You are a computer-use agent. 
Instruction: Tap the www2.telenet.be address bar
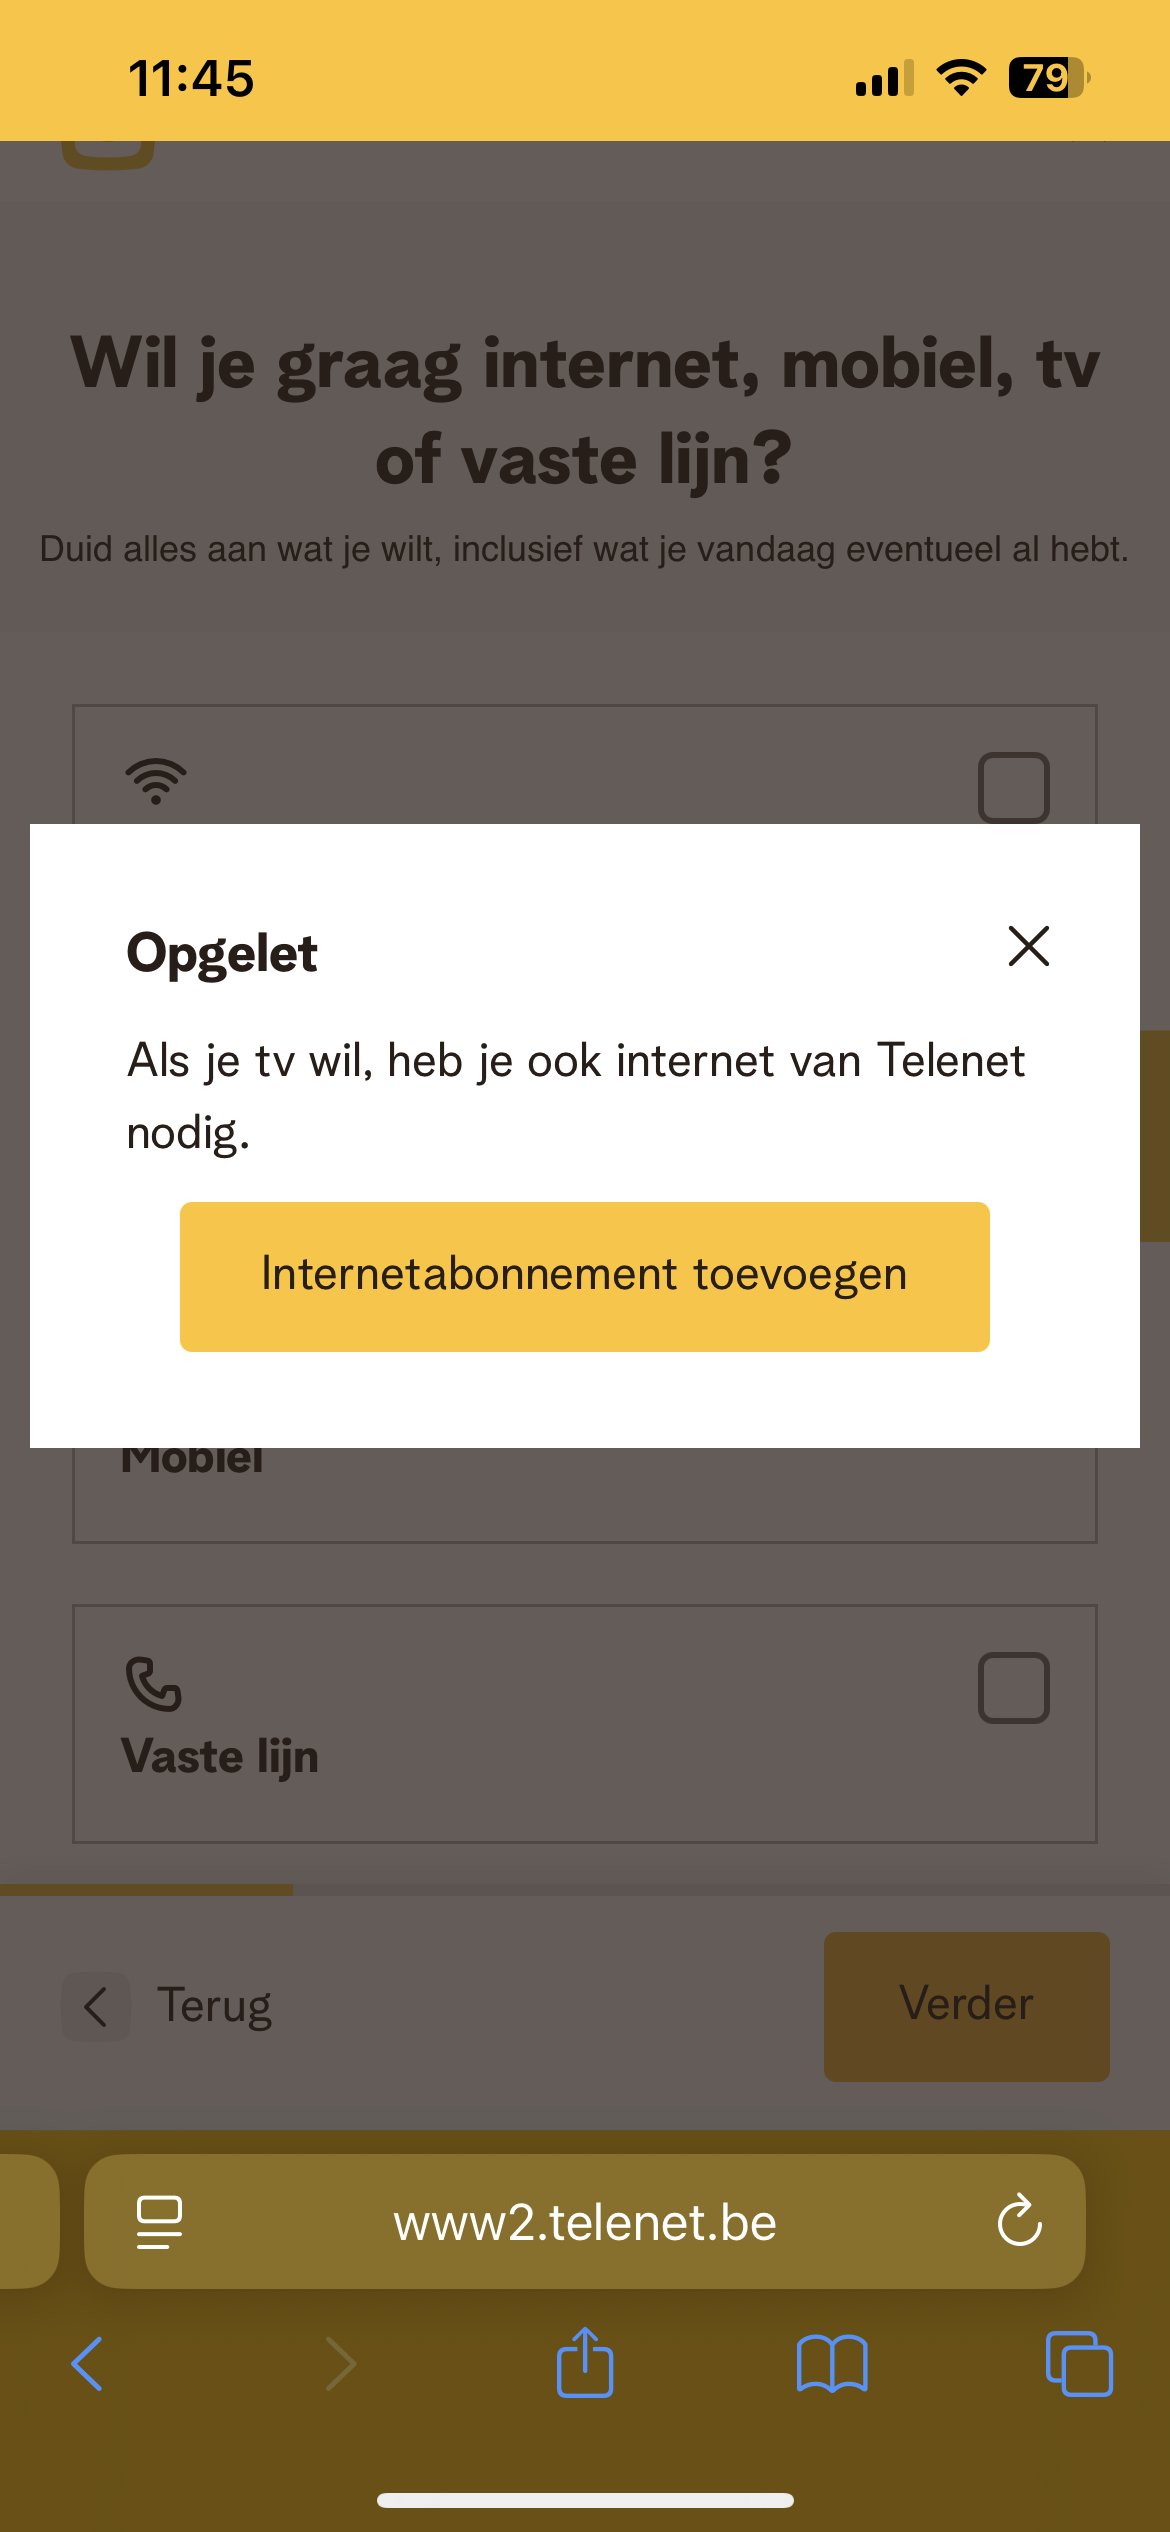[x=584, y=2222]
